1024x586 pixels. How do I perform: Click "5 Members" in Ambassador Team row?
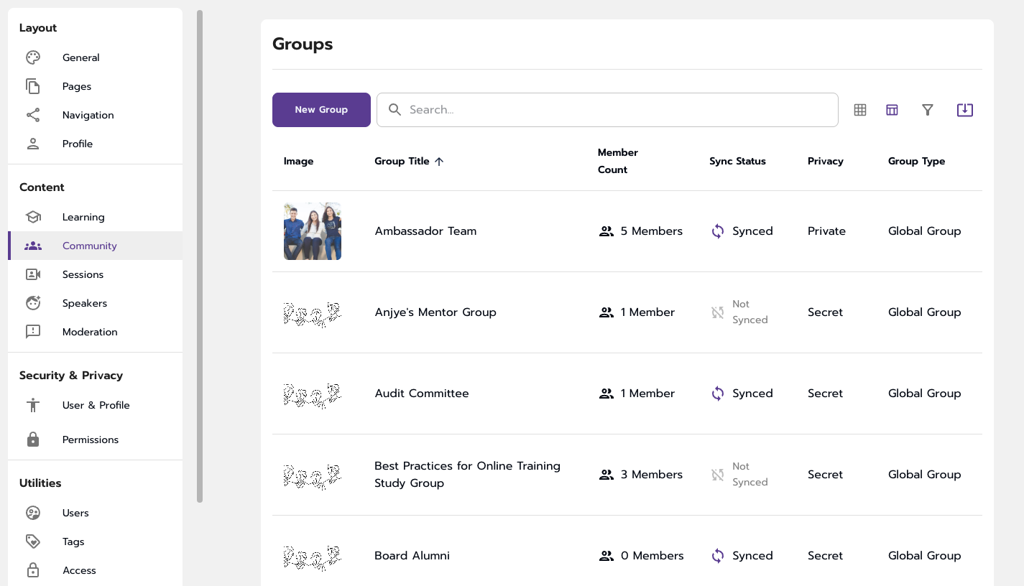651,231
